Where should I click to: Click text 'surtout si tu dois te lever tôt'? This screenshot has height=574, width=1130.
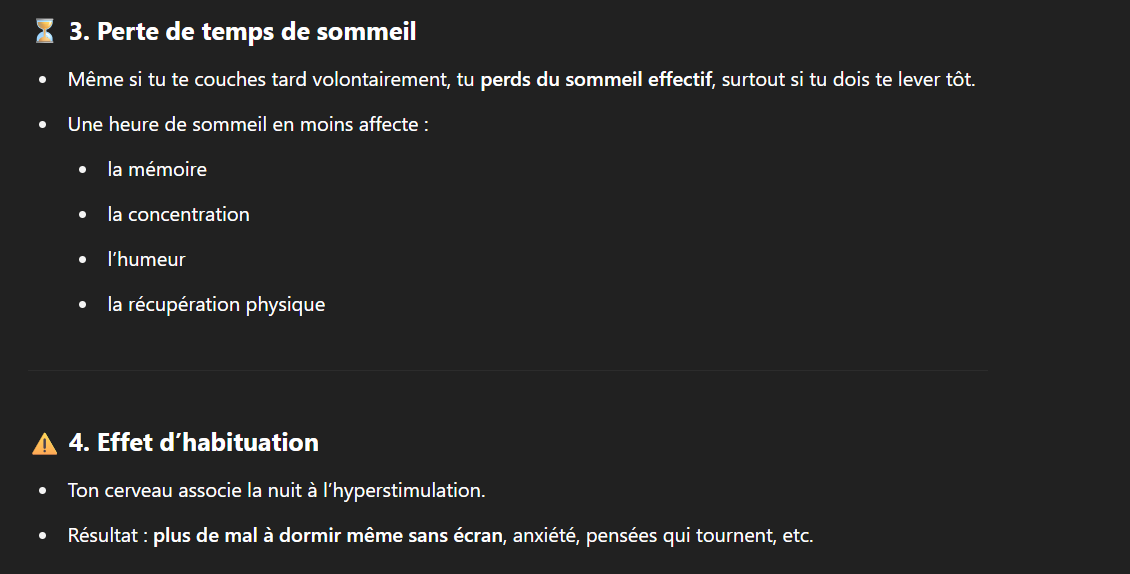point(847,79)
